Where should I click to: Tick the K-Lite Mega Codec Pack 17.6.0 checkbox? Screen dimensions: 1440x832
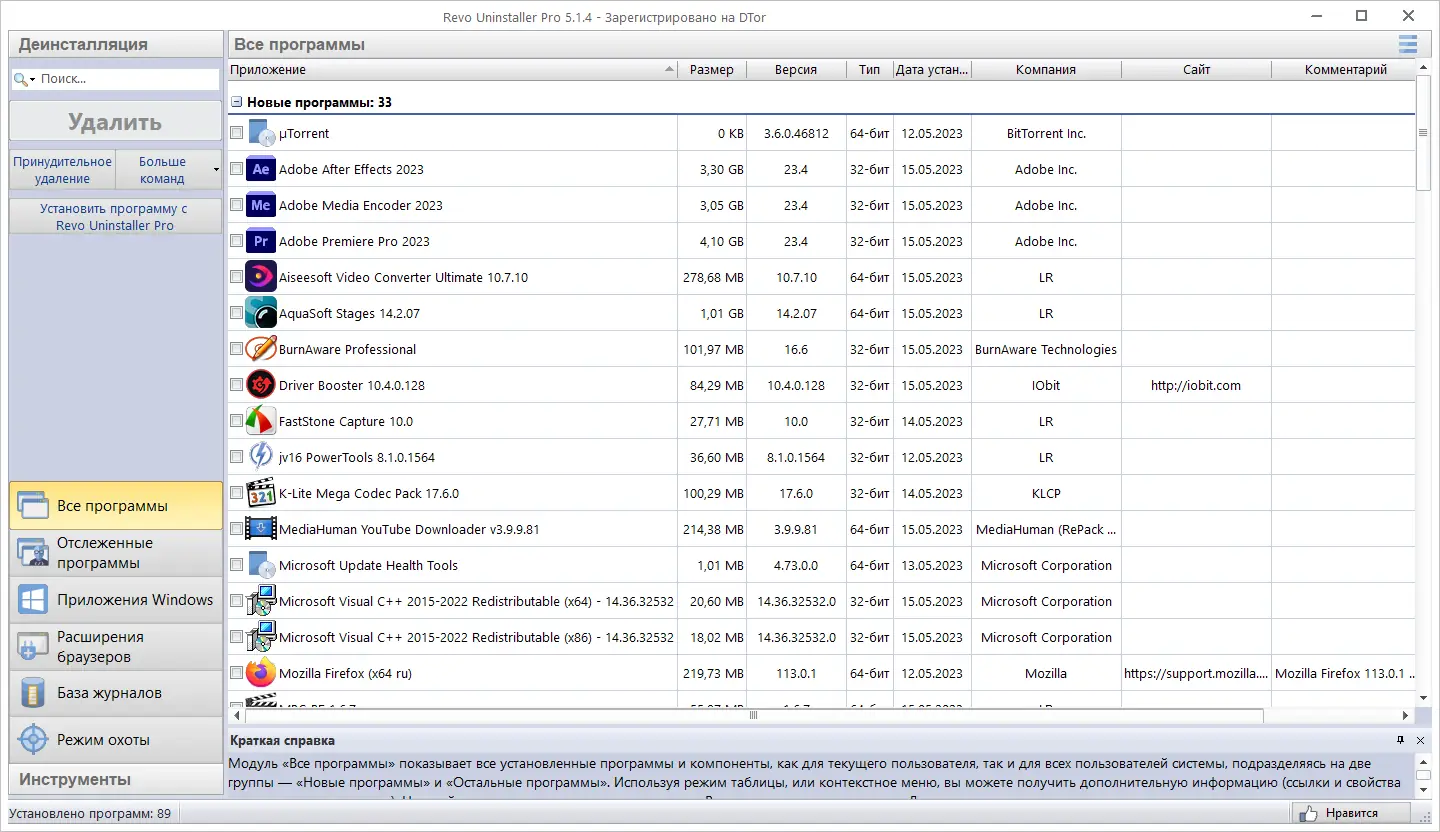[236, 493]
